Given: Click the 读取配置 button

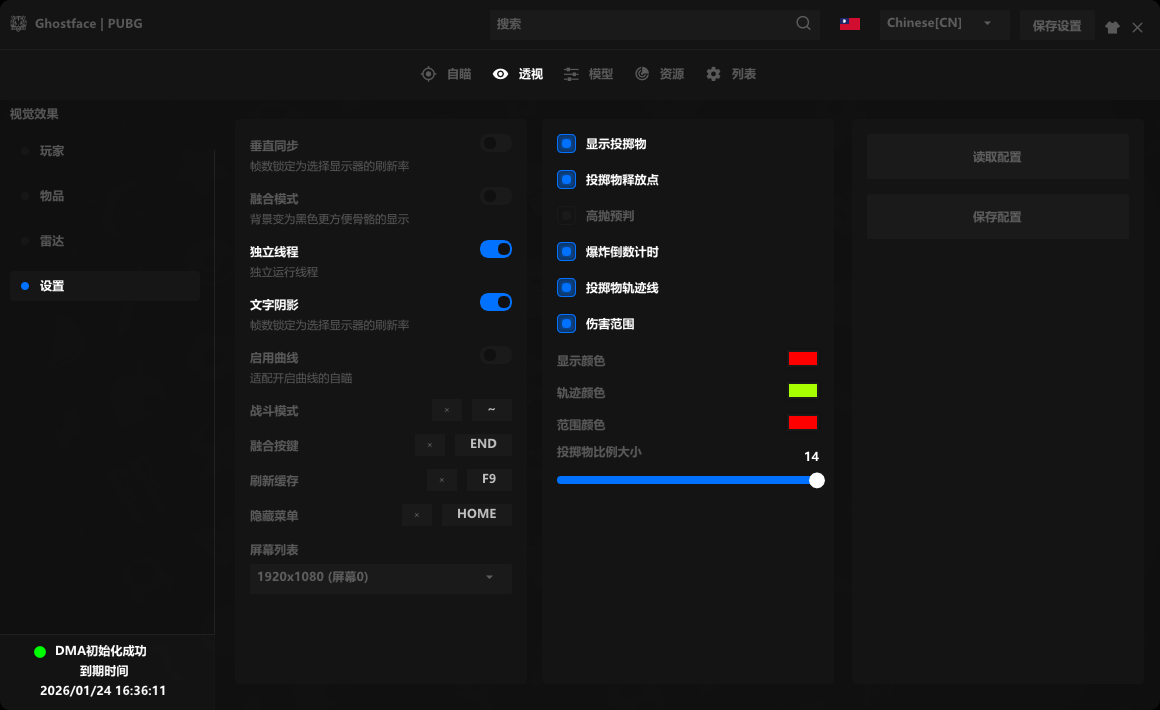Looking at the screenshot, I should tap(997, 157).
